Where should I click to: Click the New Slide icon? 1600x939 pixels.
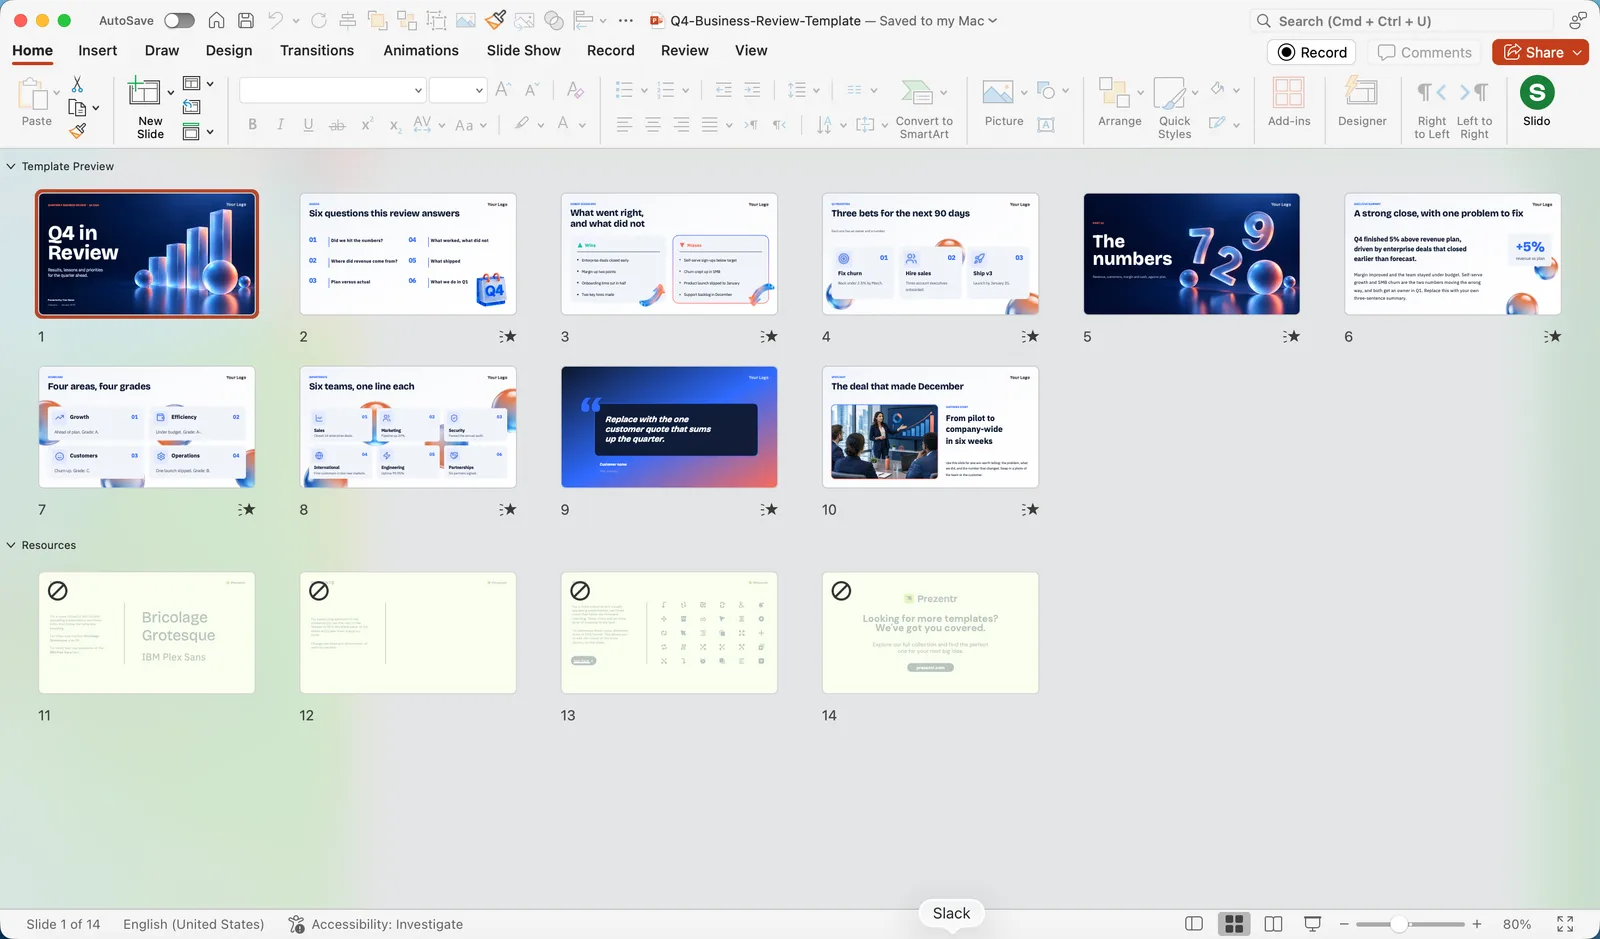[145, 92]
